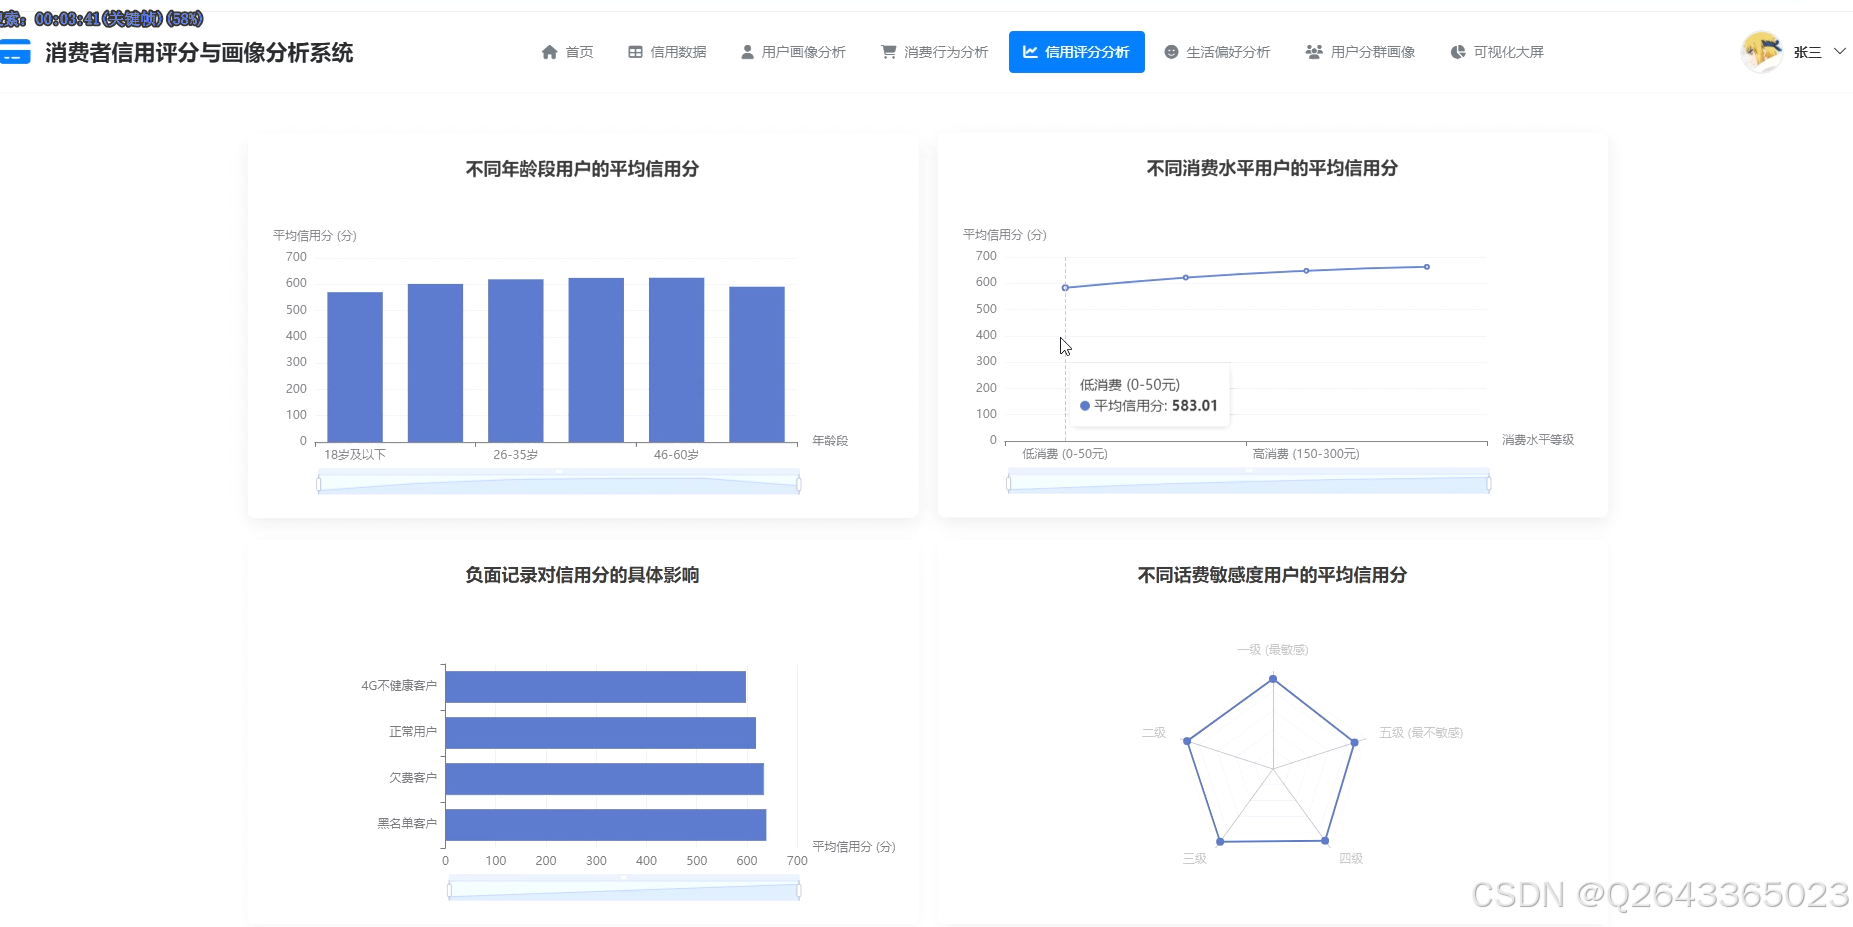Adjust the zoom slider under the age chart
1853x927 pixels.
click(557, 482)
